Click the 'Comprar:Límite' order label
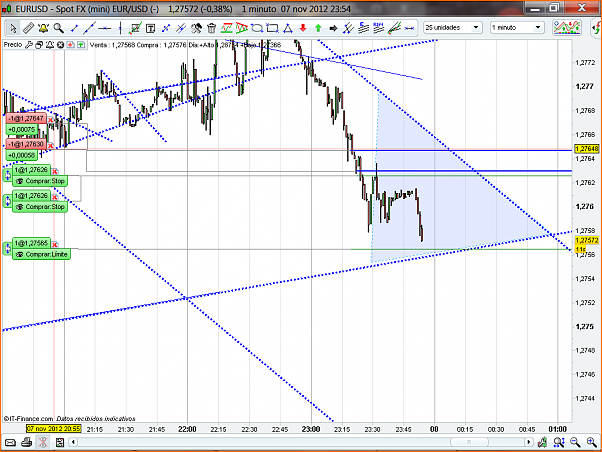Screen dimensions: 602x452 (x=42, y=254)
